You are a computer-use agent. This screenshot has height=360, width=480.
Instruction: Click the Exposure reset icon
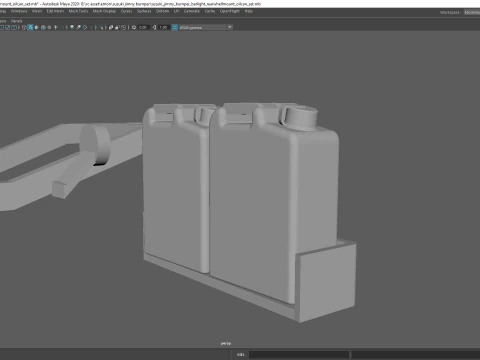(x=134, y=27)
